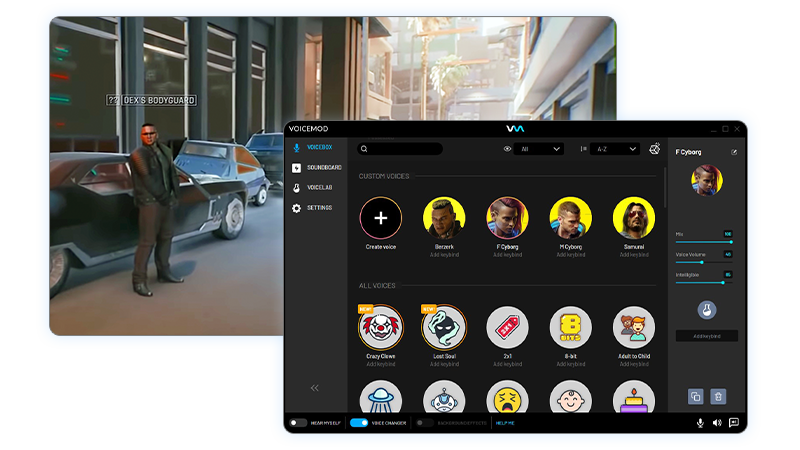800x450 pixels.
Task: Click Add keybind button in F Cyborg panel
Action: point(707,336)
